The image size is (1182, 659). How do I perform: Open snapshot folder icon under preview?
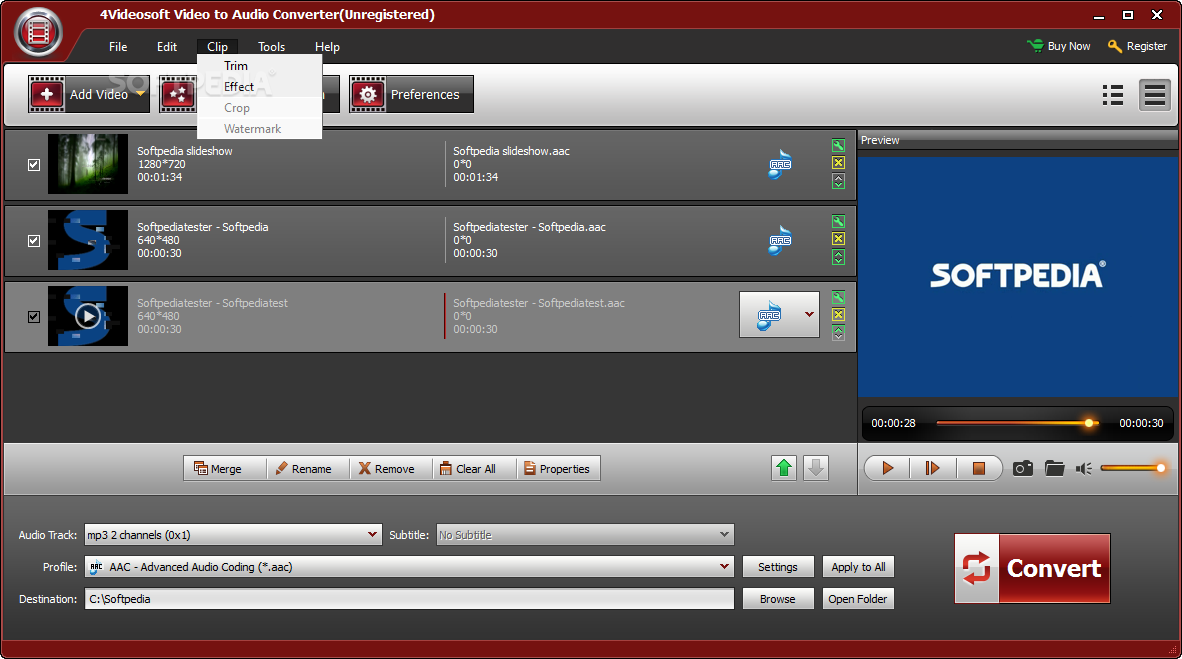[x=1055, y=468]
